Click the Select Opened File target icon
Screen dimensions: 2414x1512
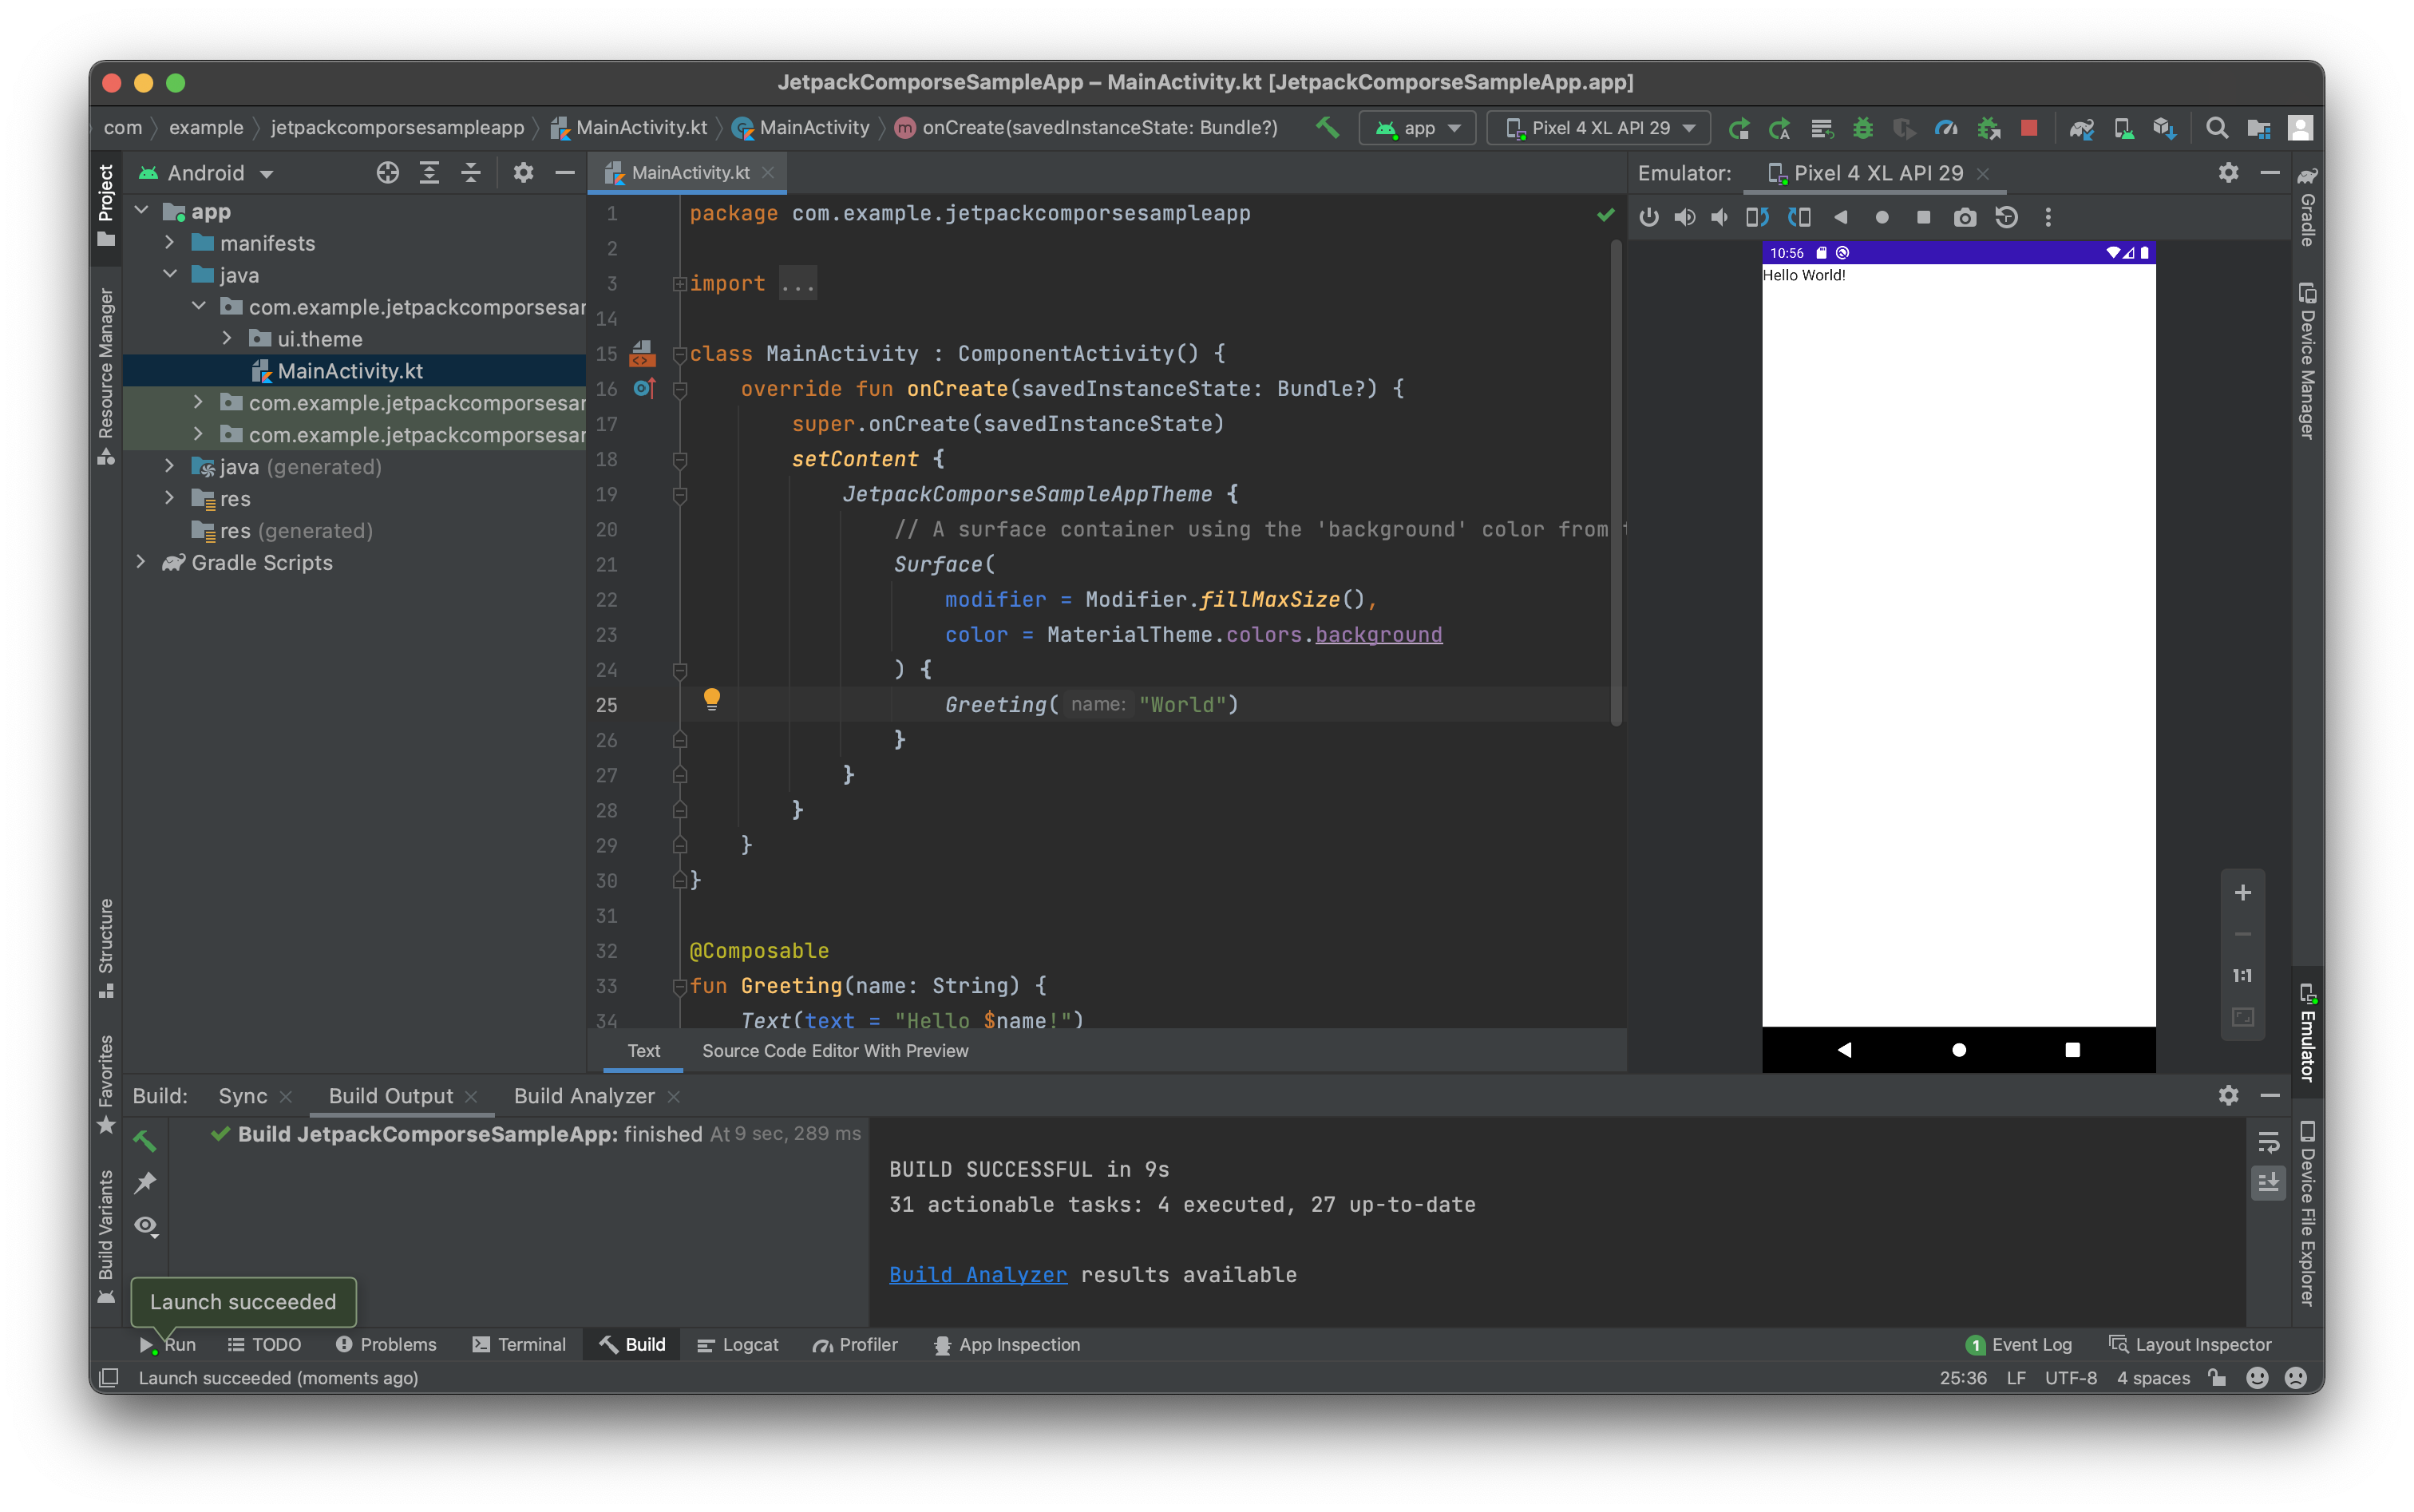coord(388,173)
